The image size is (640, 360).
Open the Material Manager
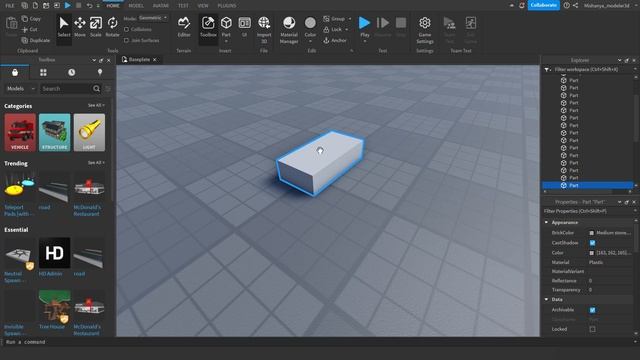pyautogui.click(x=289, y=29)
